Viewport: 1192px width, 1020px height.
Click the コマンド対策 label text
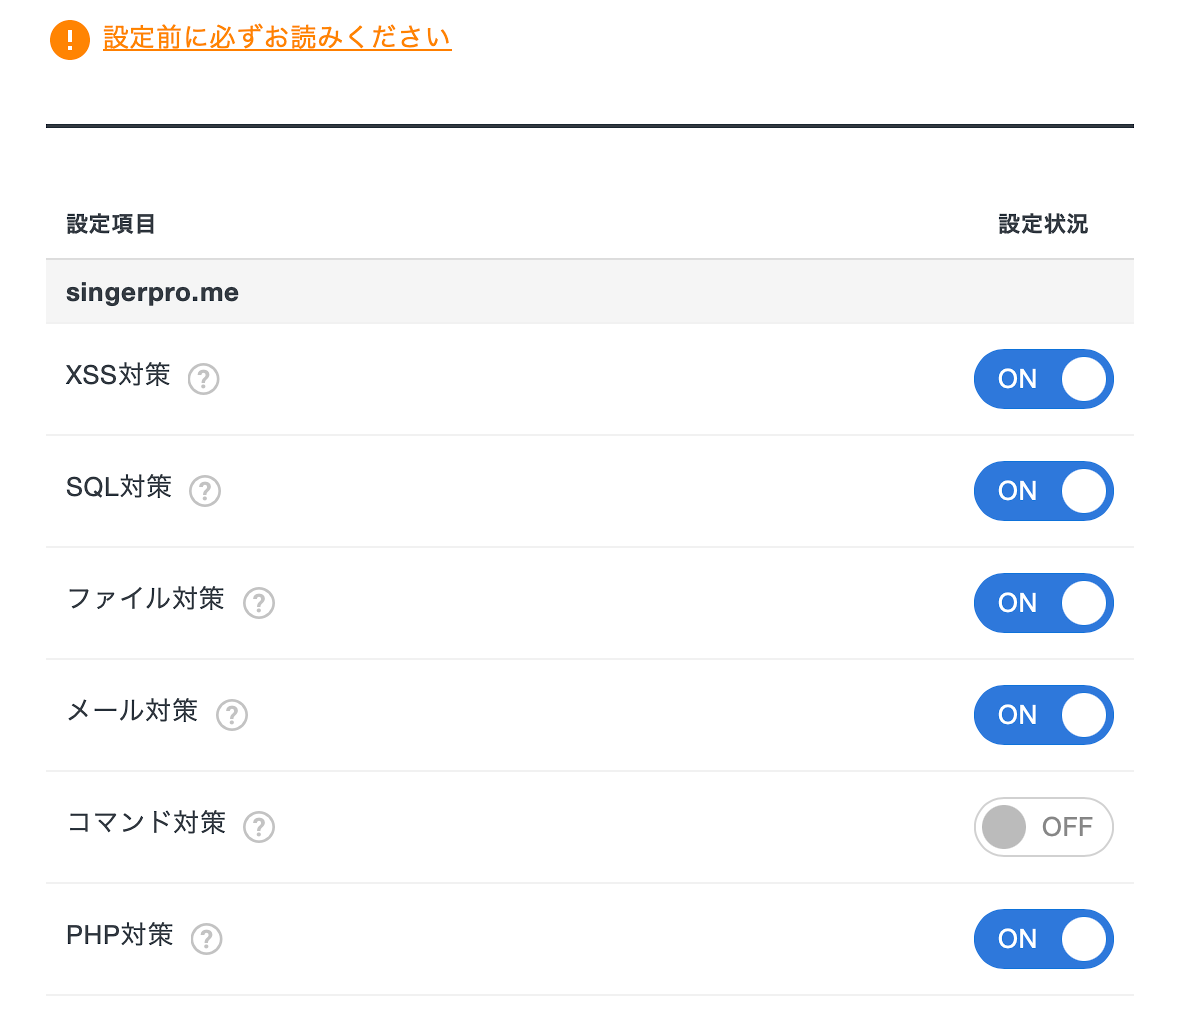146,823
